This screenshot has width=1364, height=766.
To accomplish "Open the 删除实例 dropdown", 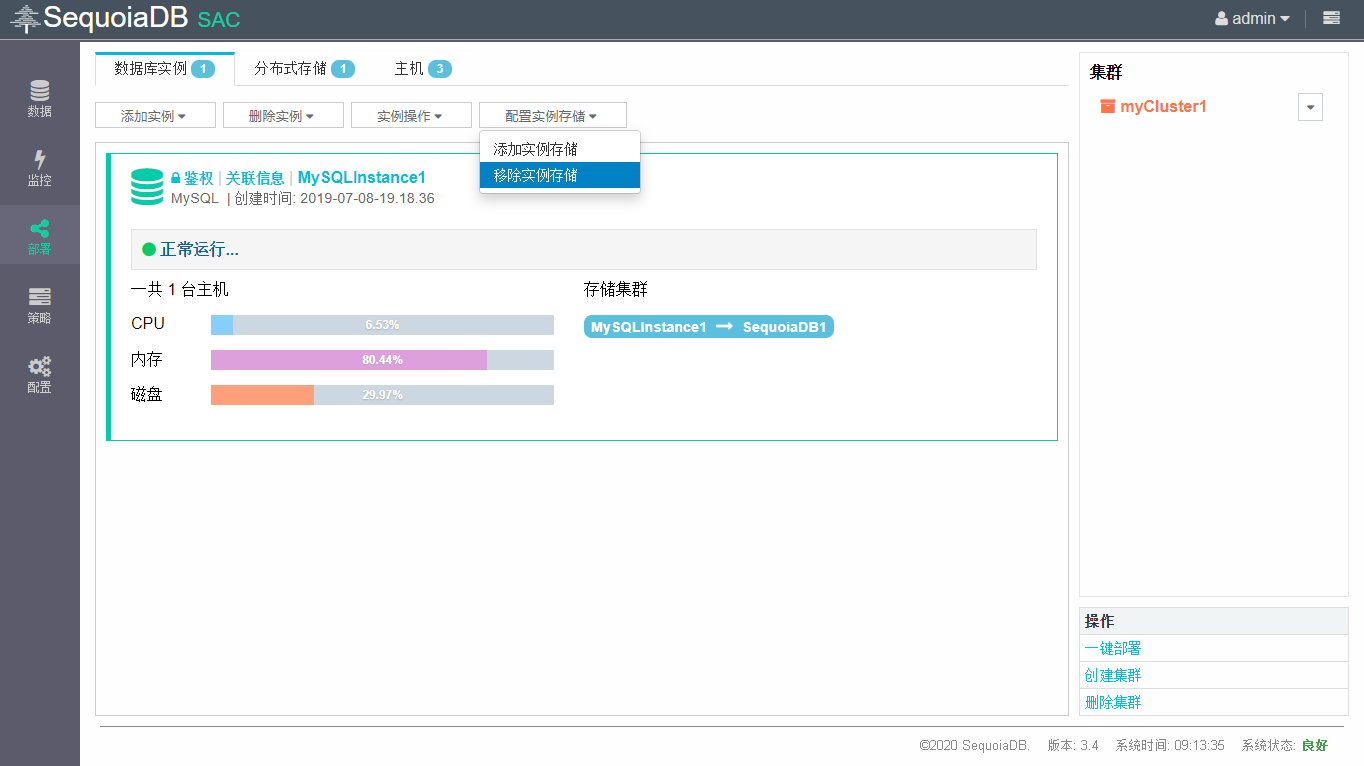I will pyautogui.click(x=282, y=116).
